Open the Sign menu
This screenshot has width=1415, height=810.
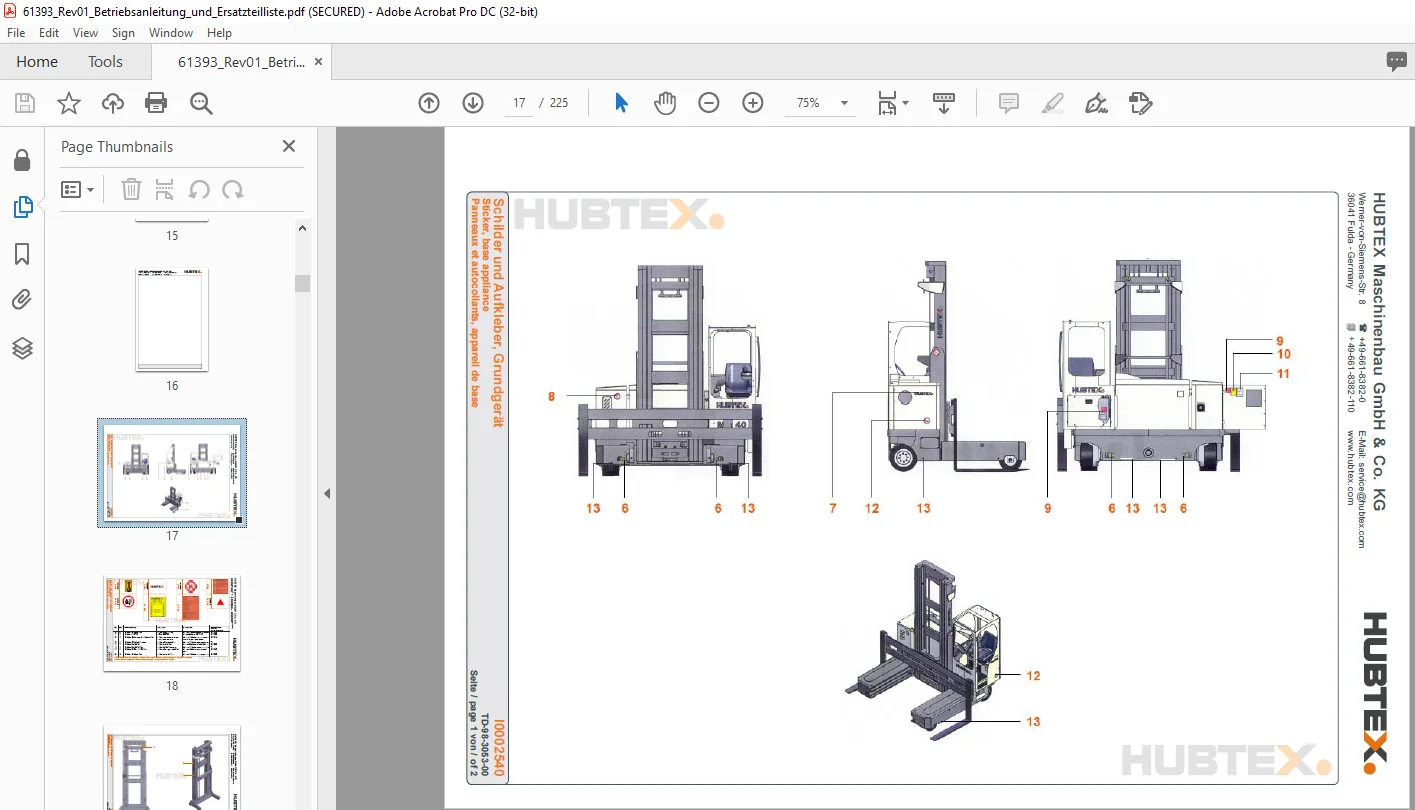point(123,33)
